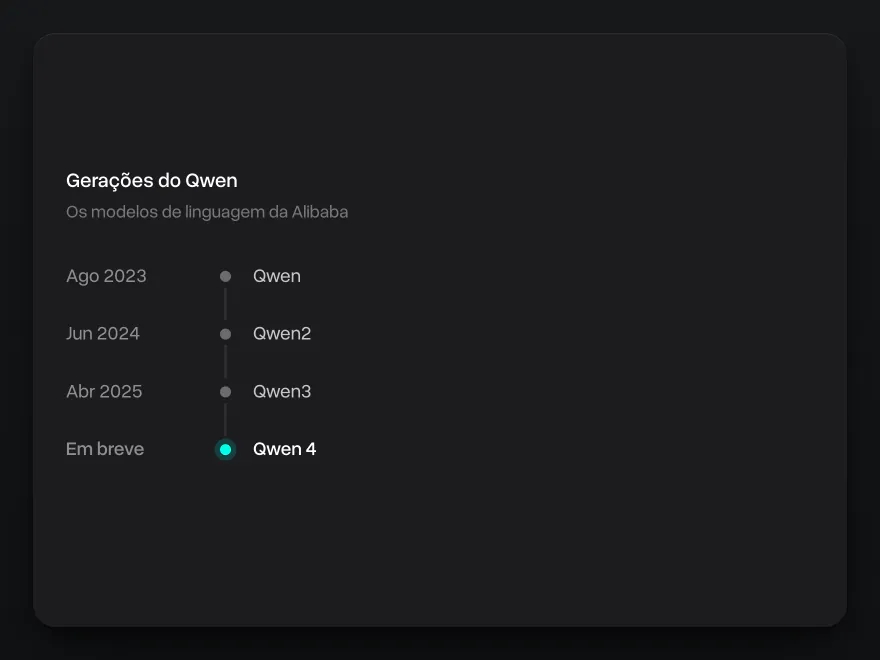Select the Qwen3 timeline marker dot
This screenshot has width=880, height=660.
pos(225,392)
